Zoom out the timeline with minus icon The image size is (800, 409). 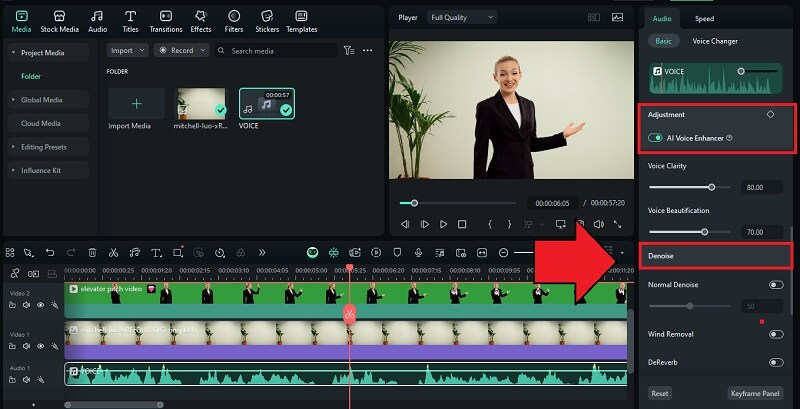pos(504,252)
